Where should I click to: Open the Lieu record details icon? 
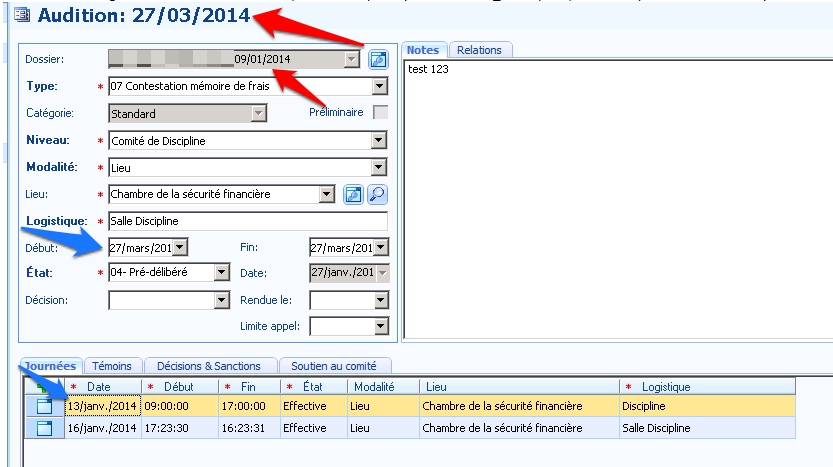click(x=353, y=195)
